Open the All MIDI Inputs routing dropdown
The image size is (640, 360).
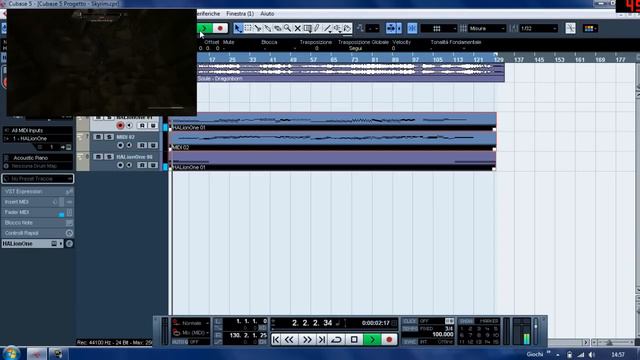tap(38, 130)
